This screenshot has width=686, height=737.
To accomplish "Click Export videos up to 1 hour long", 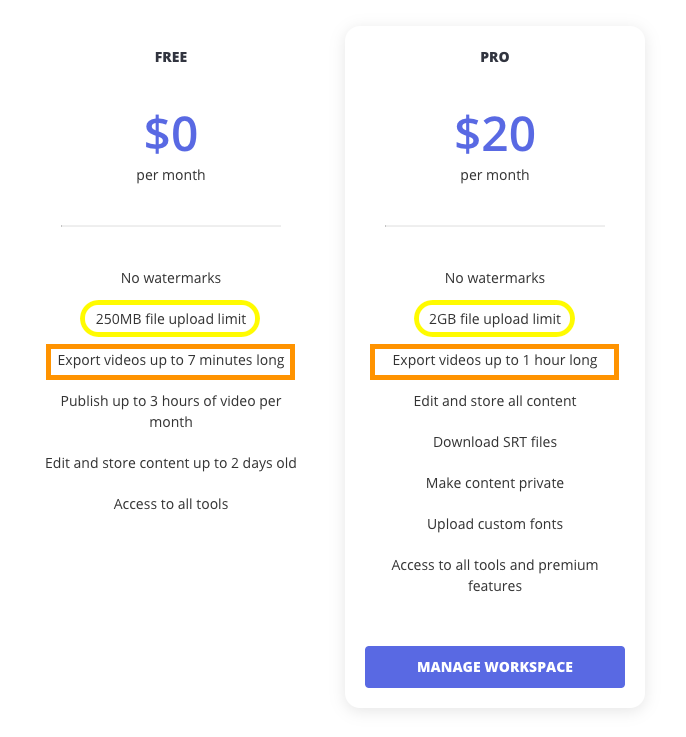I will 494,360.
